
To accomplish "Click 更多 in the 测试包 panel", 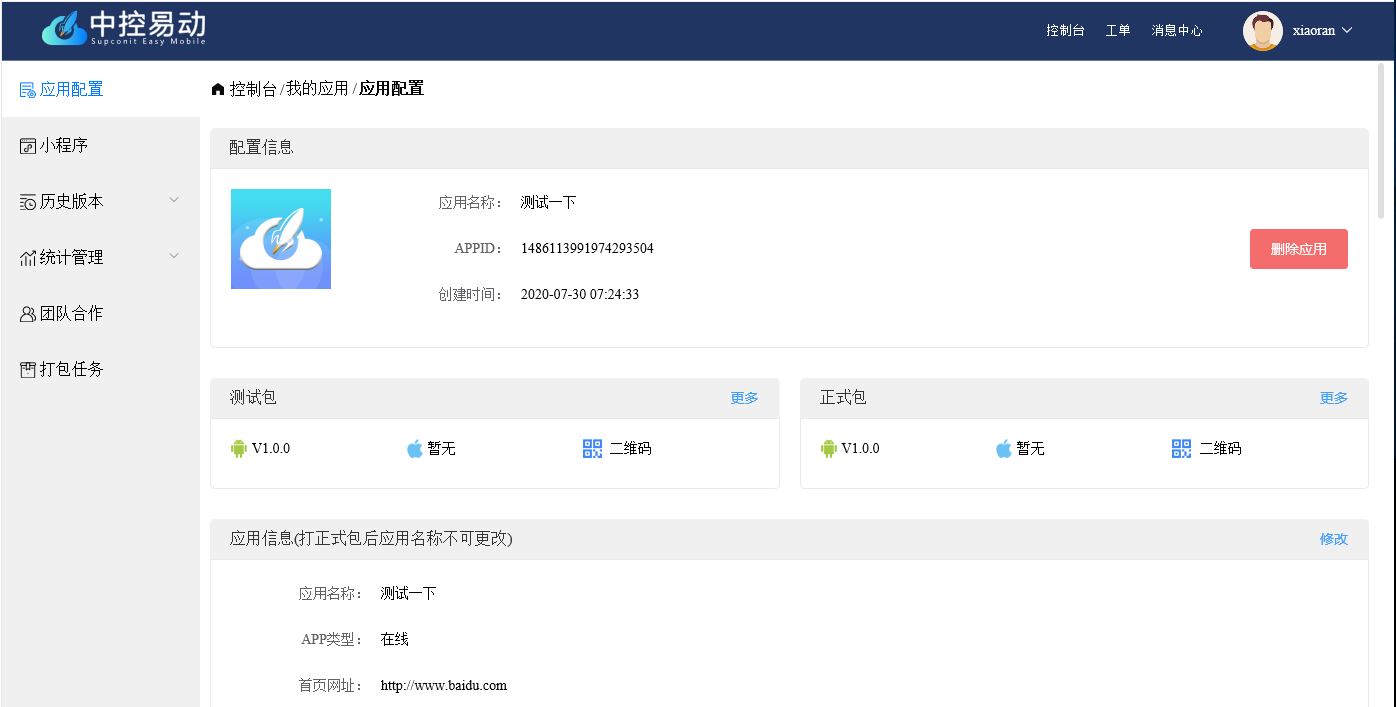I will pos(744,398).
